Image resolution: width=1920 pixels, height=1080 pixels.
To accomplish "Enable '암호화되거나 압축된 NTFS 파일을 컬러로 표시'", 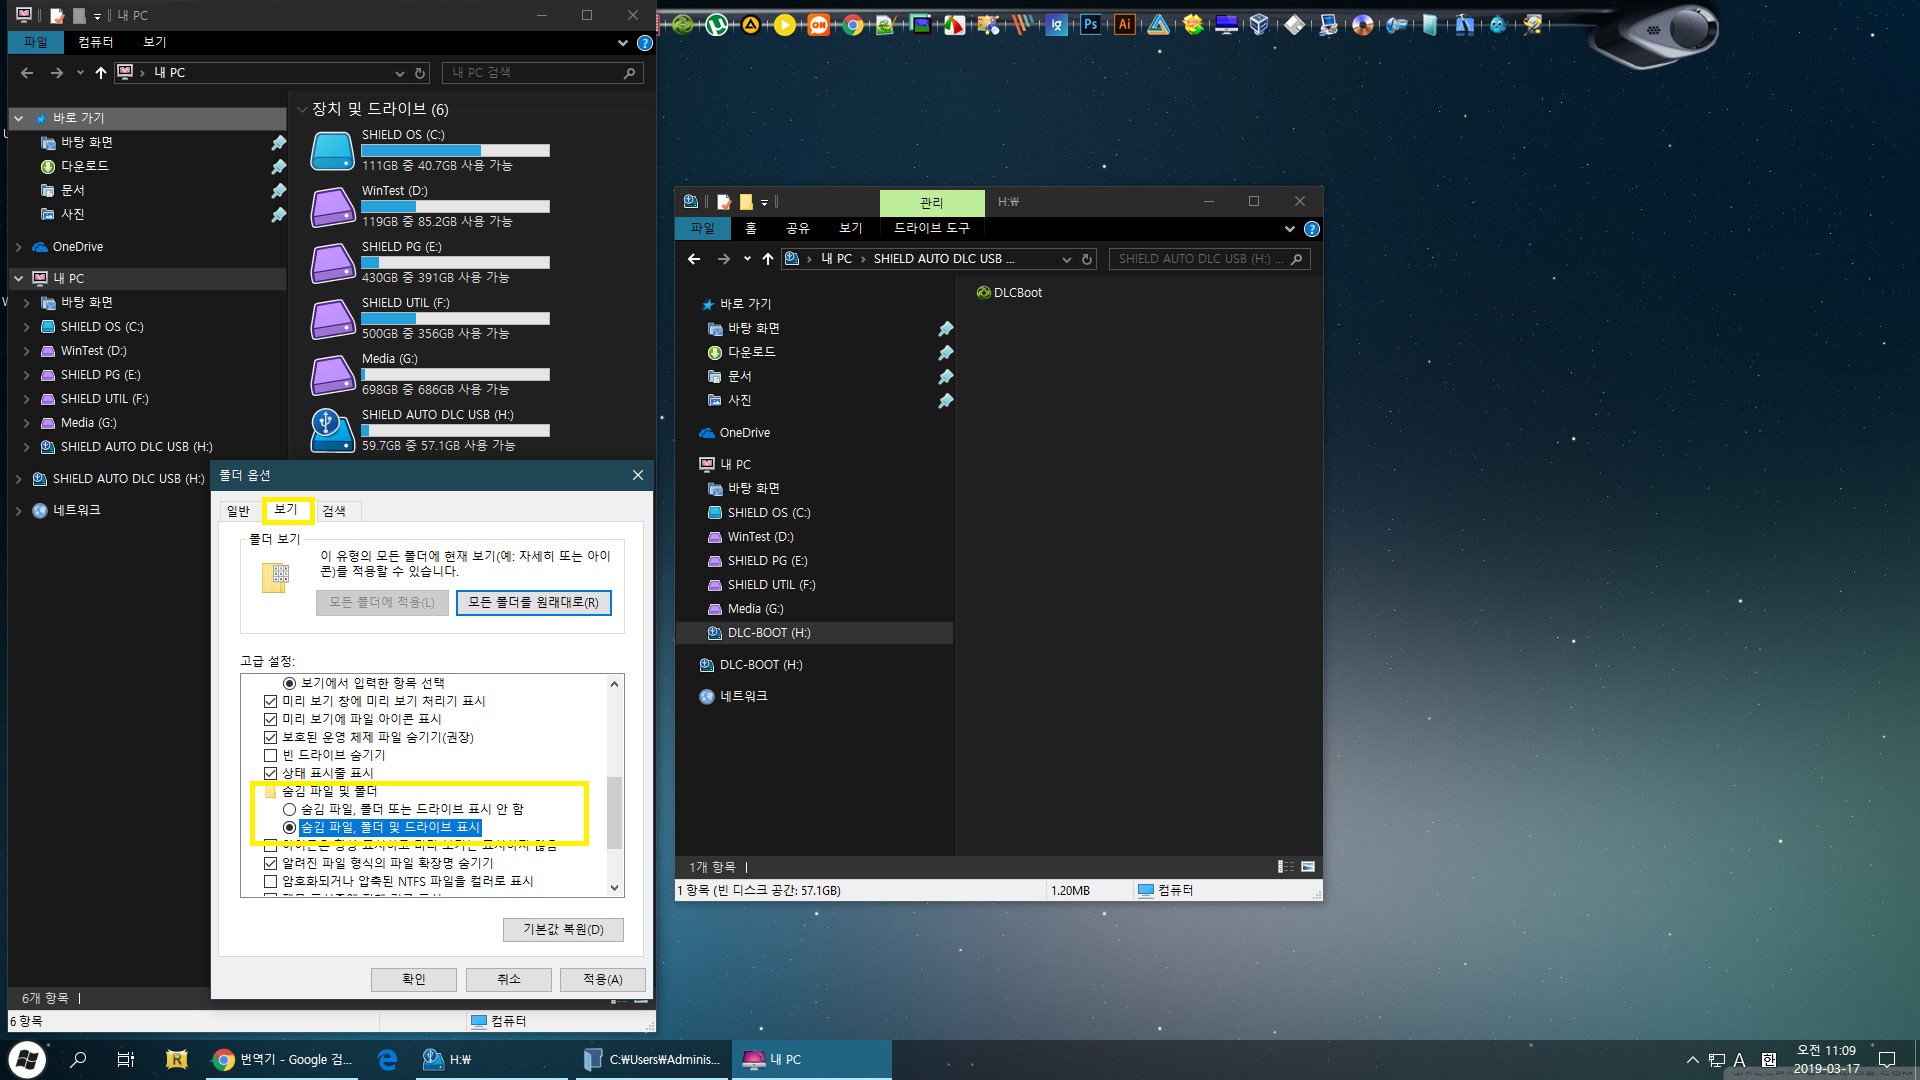I will click(270, 881).
